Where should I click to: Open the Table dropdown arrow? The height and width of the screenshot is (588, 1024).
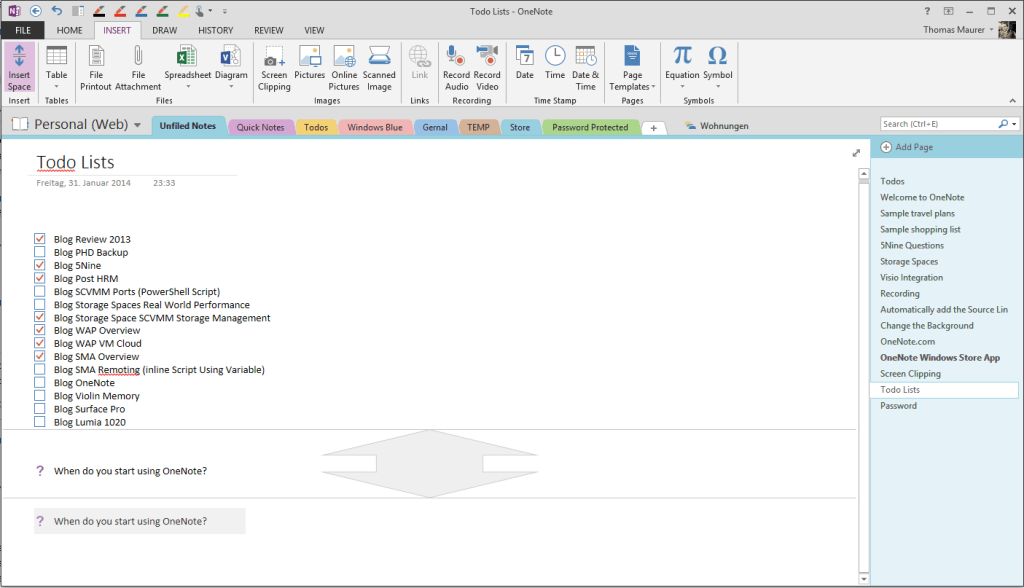56,86
